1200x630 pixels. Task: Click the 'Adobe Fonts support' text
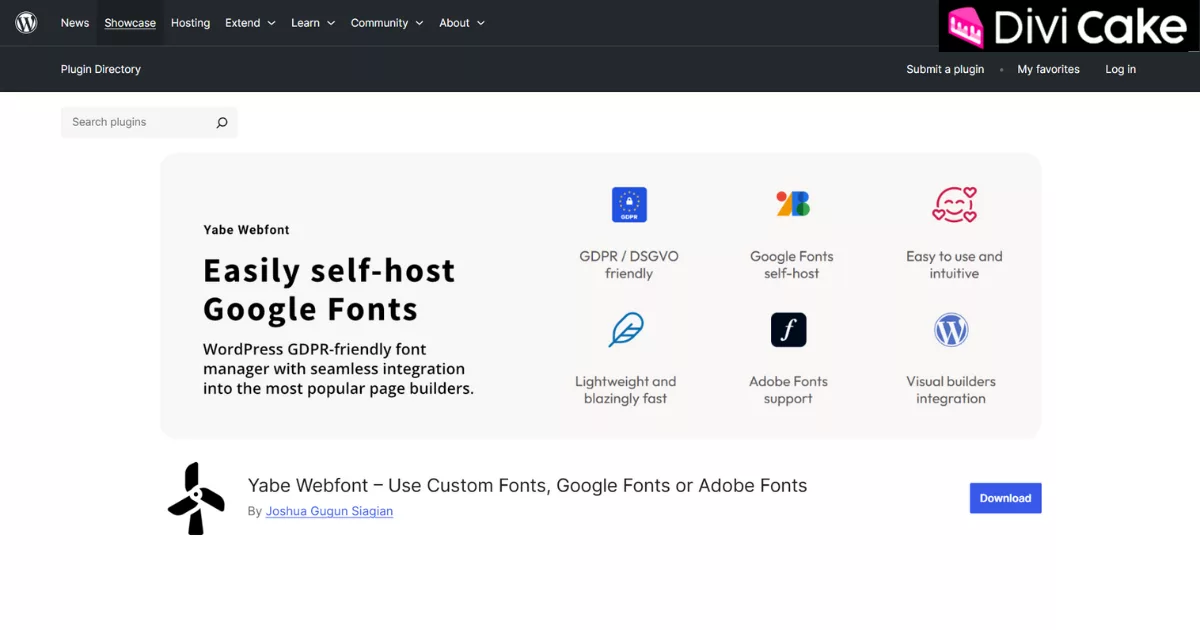[x=788, y=390]
